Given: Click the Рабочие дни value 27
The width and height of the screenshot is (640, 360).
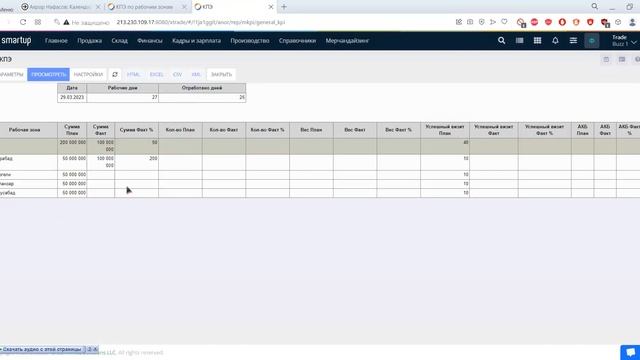Looking at the screenshot, I should 122,98.
